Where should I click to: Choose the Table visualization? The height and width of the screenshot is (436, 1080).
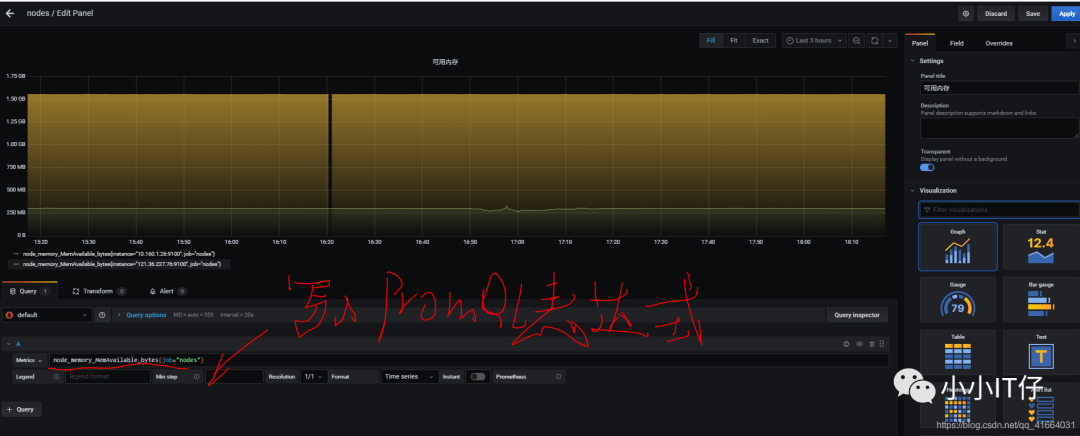tap(957, 353)
